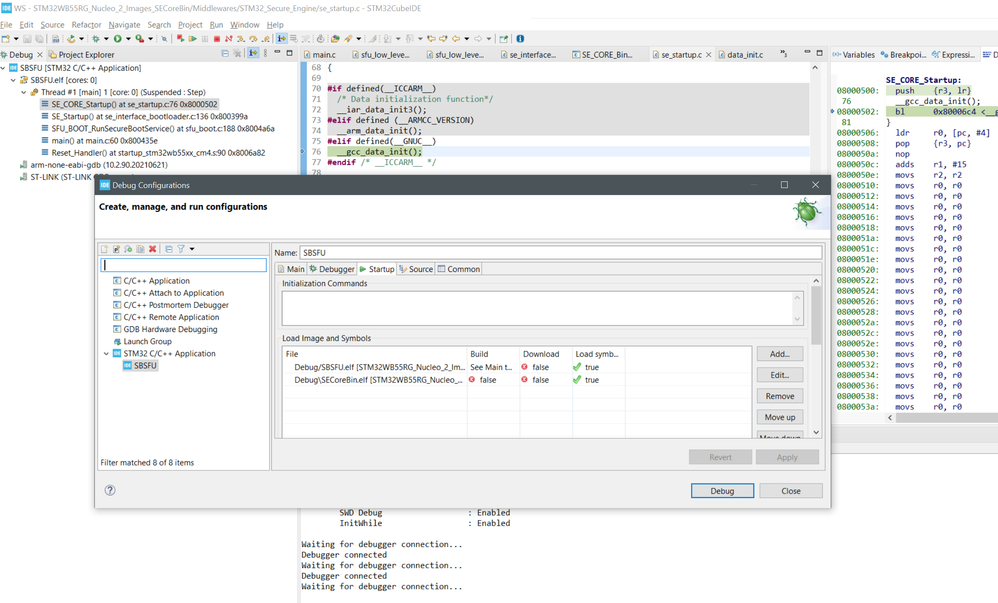This screenshot has height=603, width=998.
Task: Click red X delete configuration icon
Action: click(153, 249)
